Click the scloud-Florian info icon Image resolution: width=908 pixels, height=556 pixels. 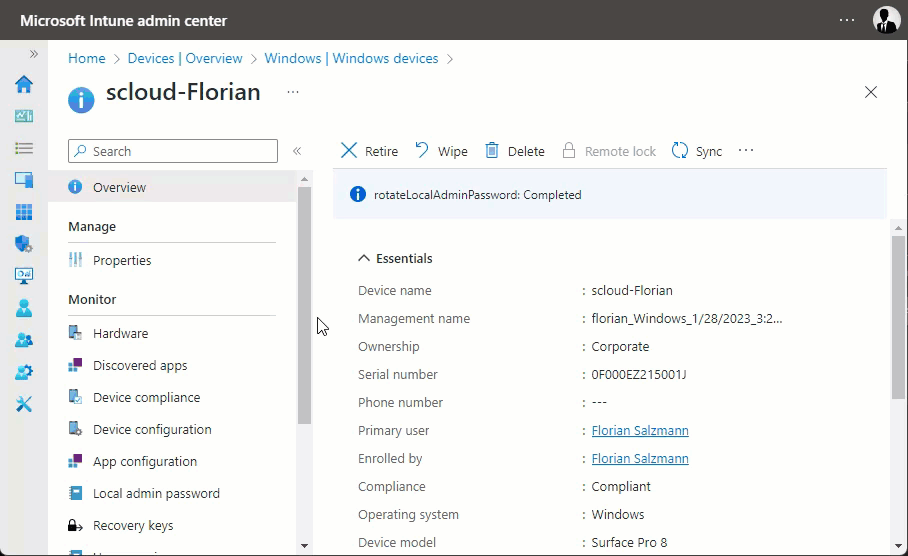point(81,100)
